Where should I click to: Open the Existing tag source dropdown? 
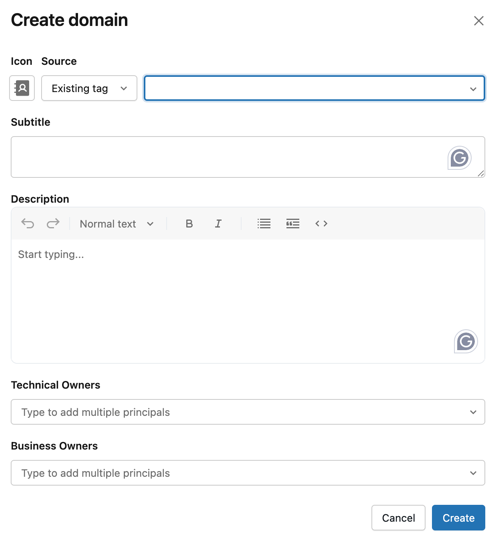(x=89, y=88)
